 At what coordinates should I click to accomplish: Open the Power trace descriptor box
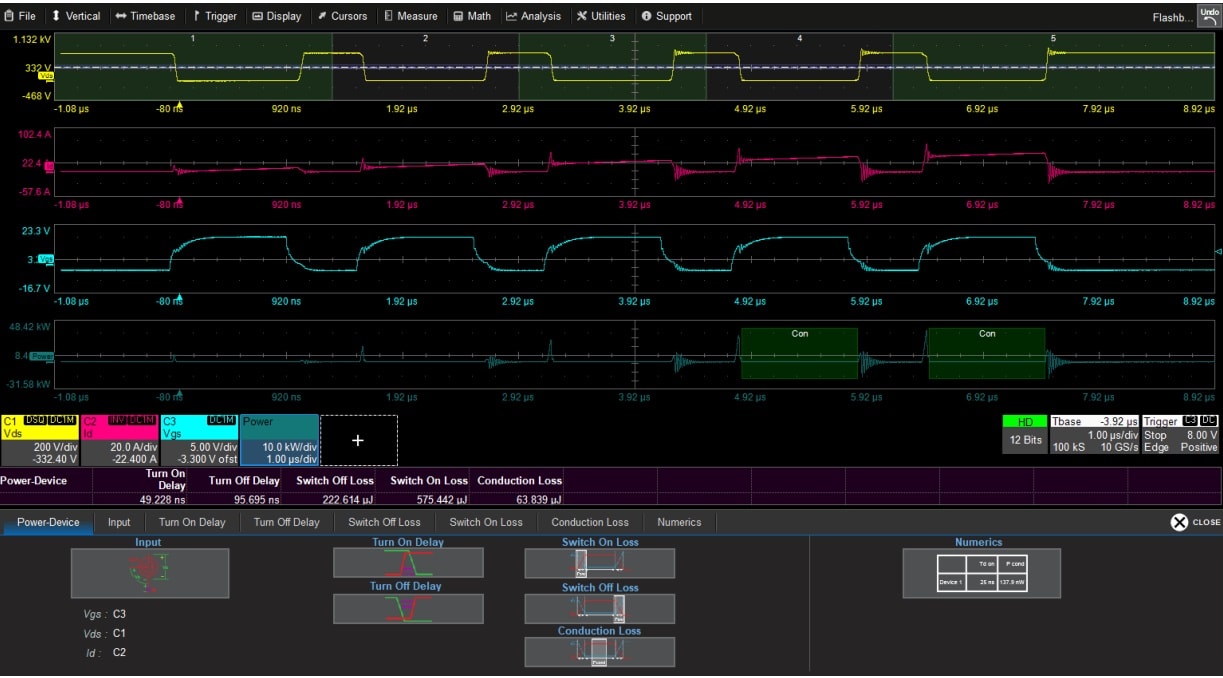pos(279,440)
